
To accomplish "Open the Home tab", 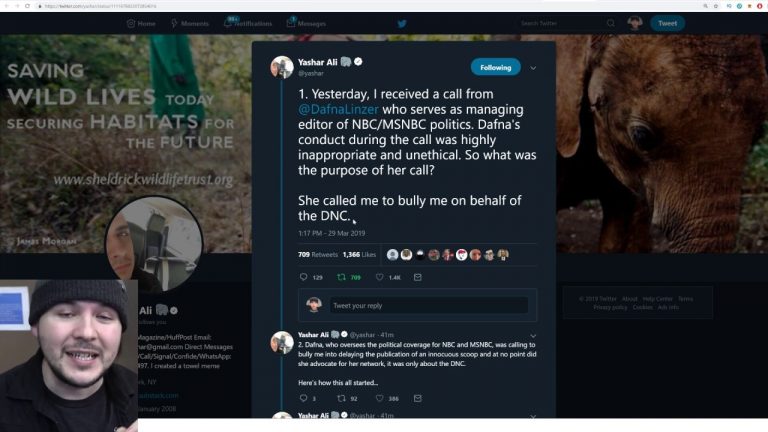I will coord(141,23).
